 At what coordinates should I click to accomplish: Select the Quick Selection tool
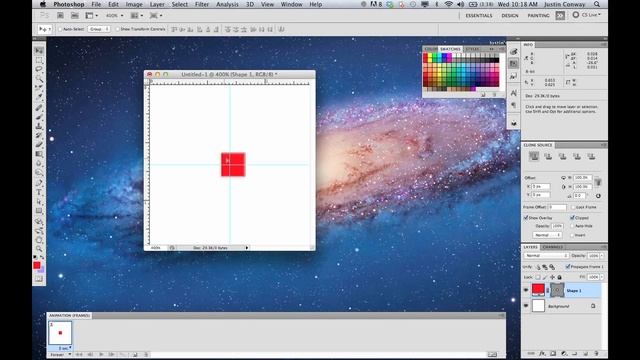click(x=39, y=78)
